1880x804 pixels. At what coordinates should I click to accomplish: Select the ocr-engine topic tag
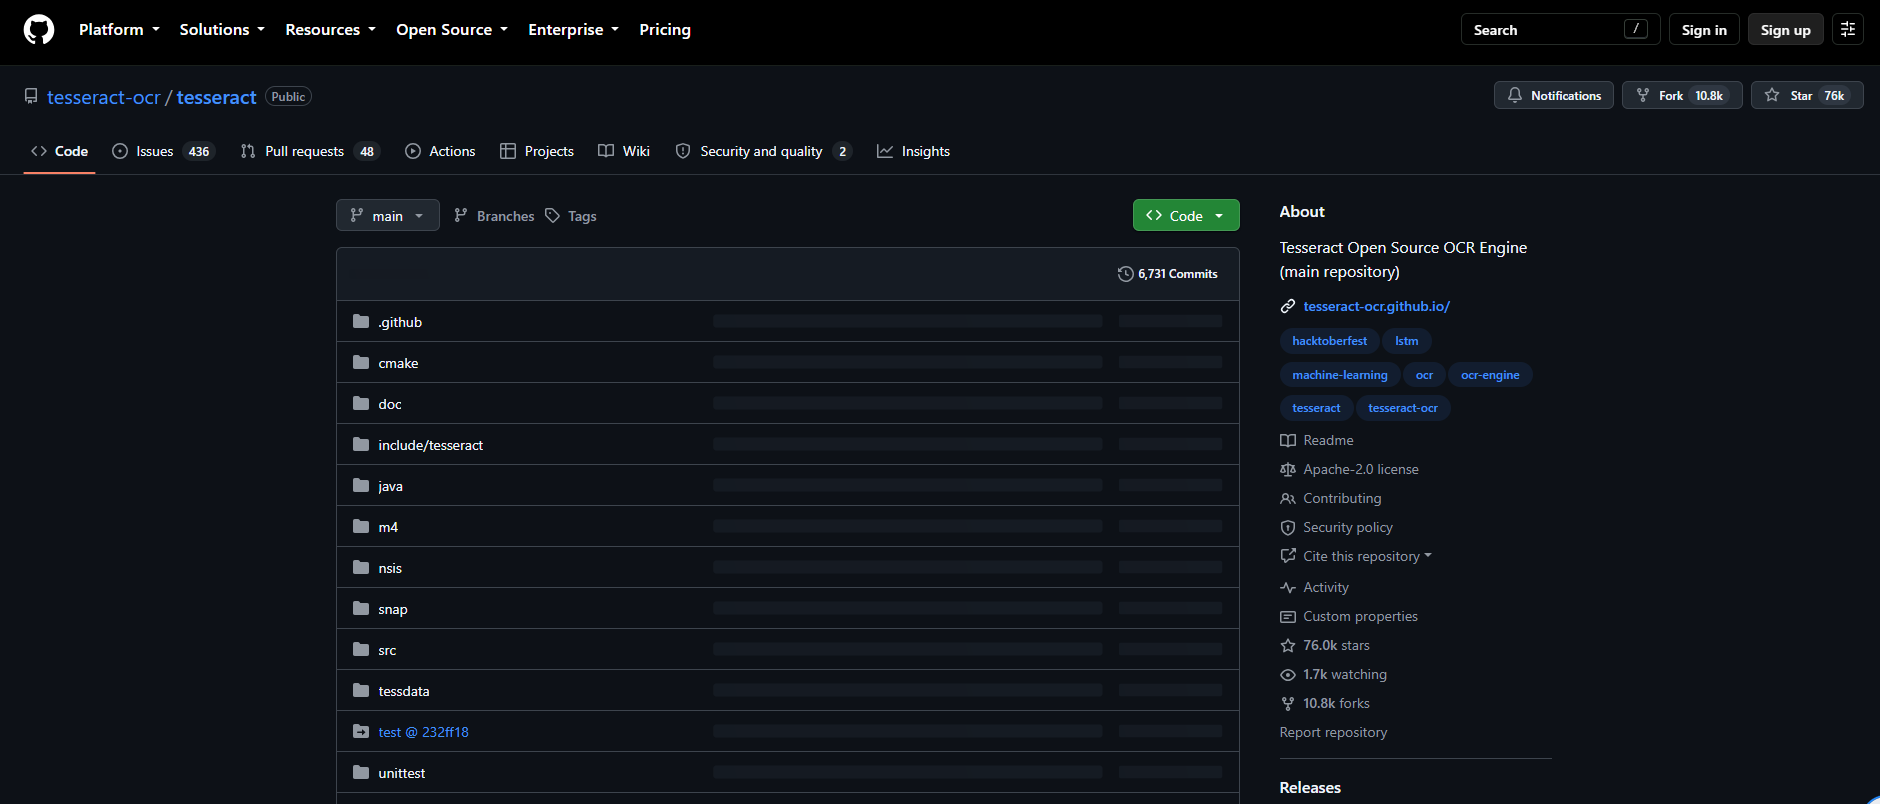[1490, 375]
